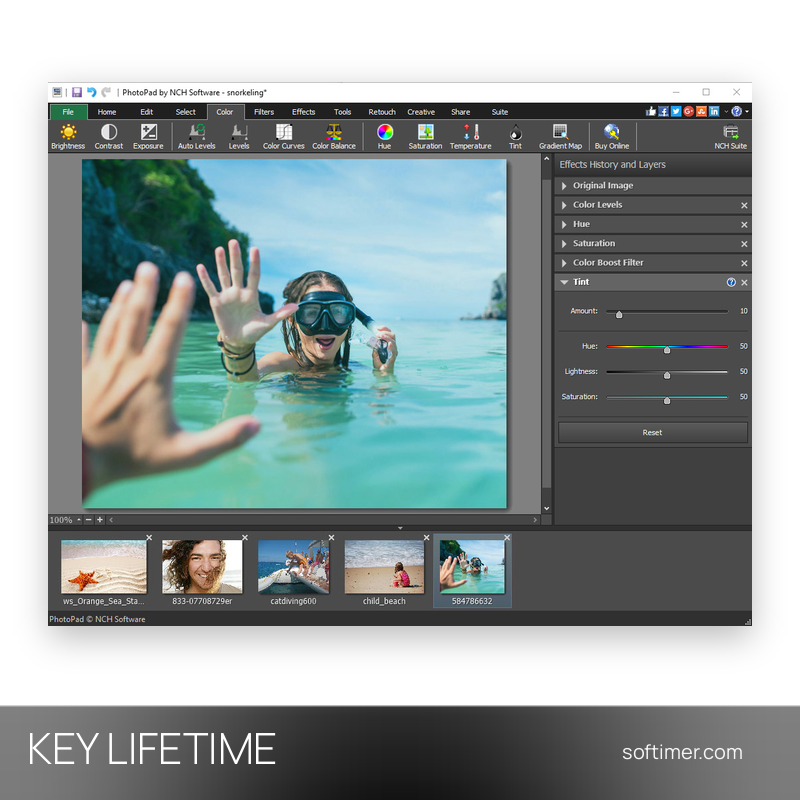The width and height of the screenshot is (800, 800).
Task: Switch to the Filters tab
Action: coord(264,112)
